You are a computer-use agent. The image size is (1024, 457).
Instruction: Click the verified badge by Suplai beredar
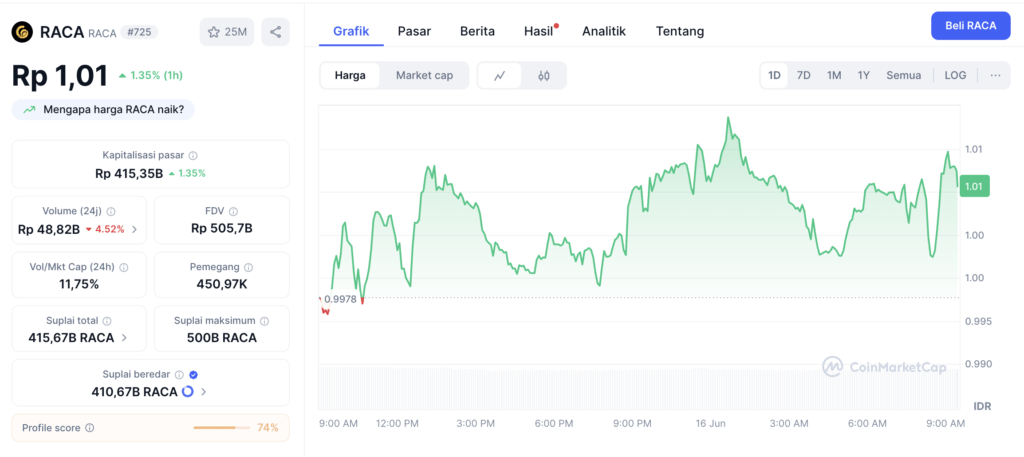point(193,375)
